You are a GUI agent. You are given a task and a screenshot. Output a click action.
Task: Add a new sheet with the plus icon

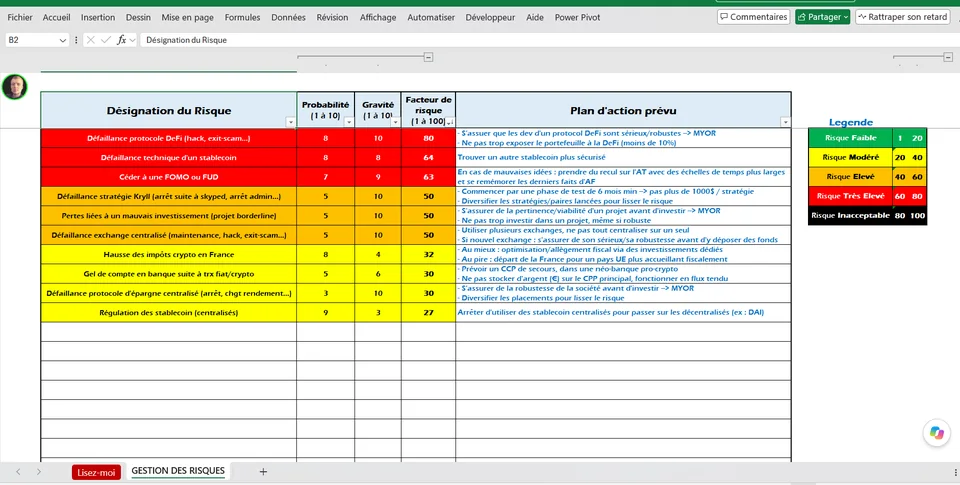[x=263, y=472]
